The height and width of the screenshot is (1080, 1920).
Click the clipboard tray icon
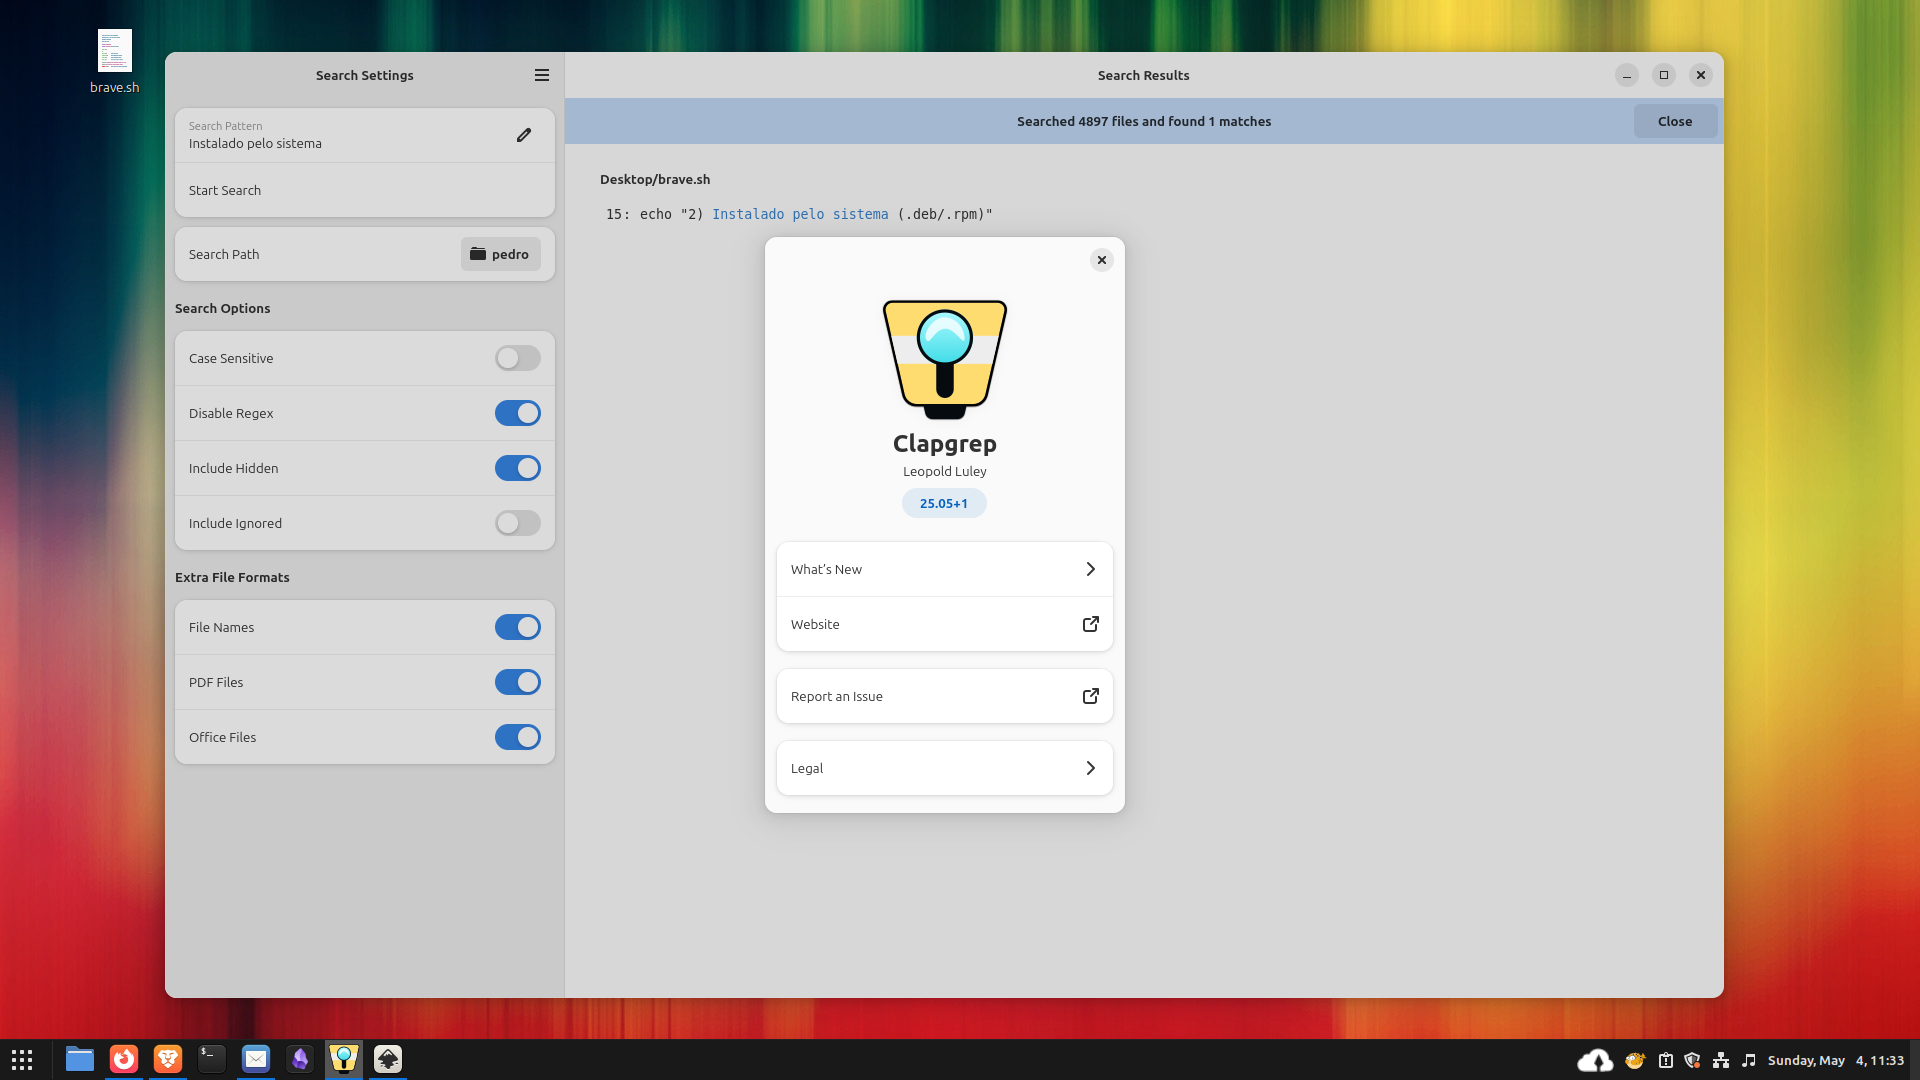pyautogui.click(x=1665, y=1060)
